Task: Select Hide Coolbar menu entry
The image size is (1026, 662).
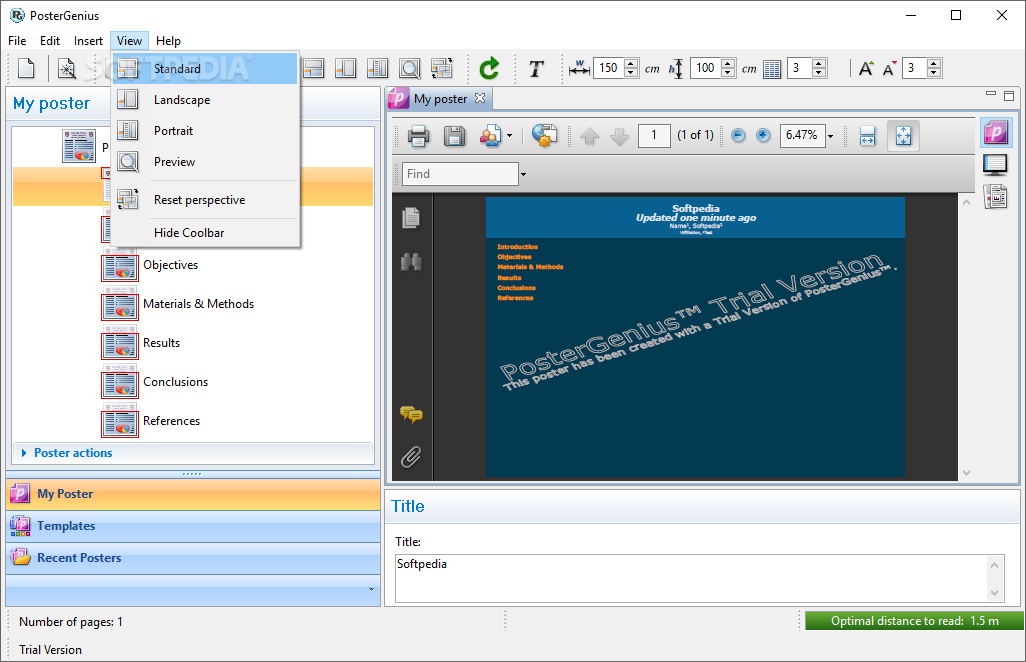Action: (205, 233)
